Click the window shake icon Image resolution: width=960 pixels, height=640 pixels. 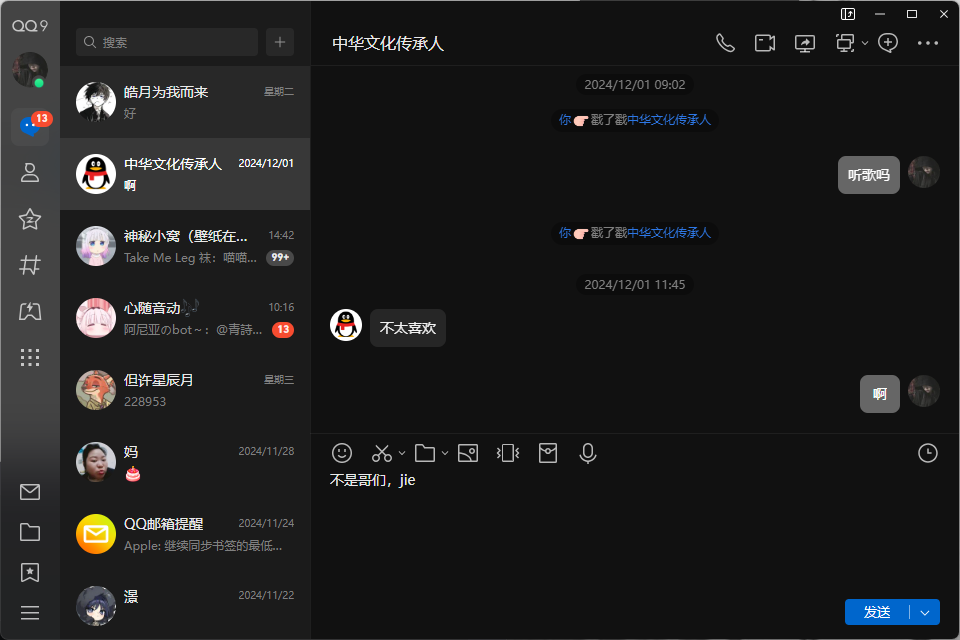(508, 453)
